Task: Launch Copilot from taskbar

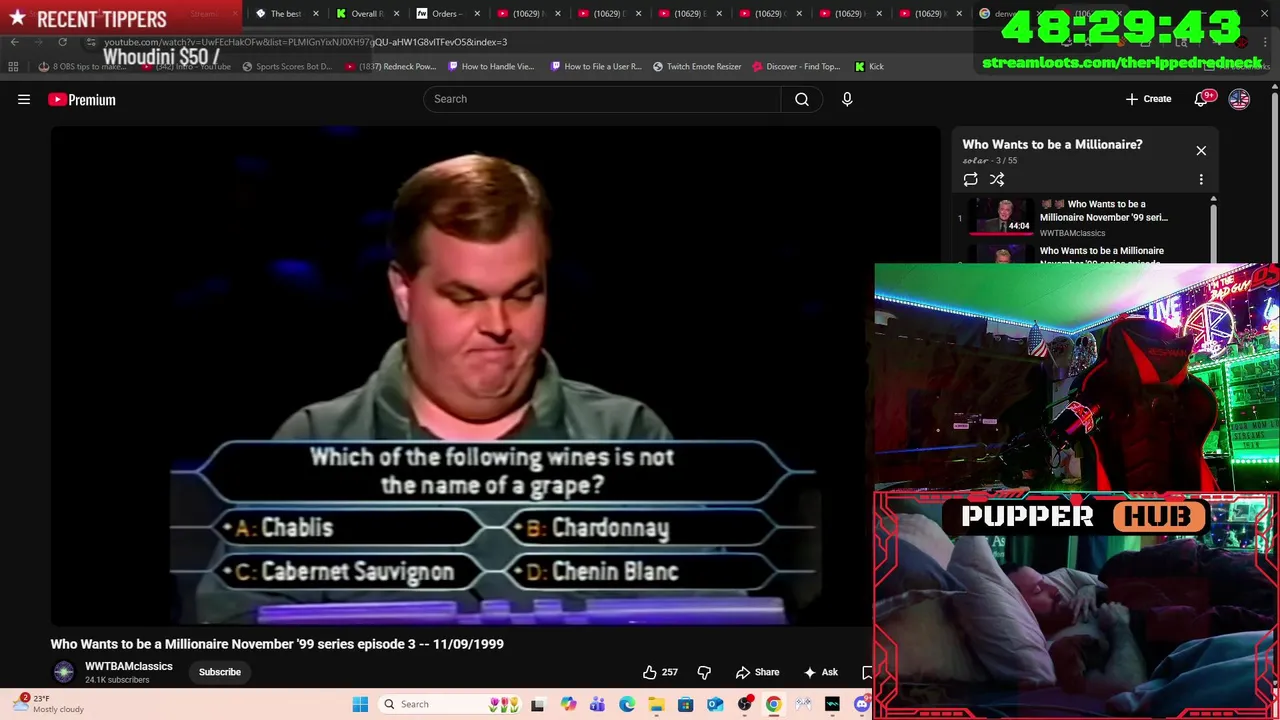Action: point(568,704)
